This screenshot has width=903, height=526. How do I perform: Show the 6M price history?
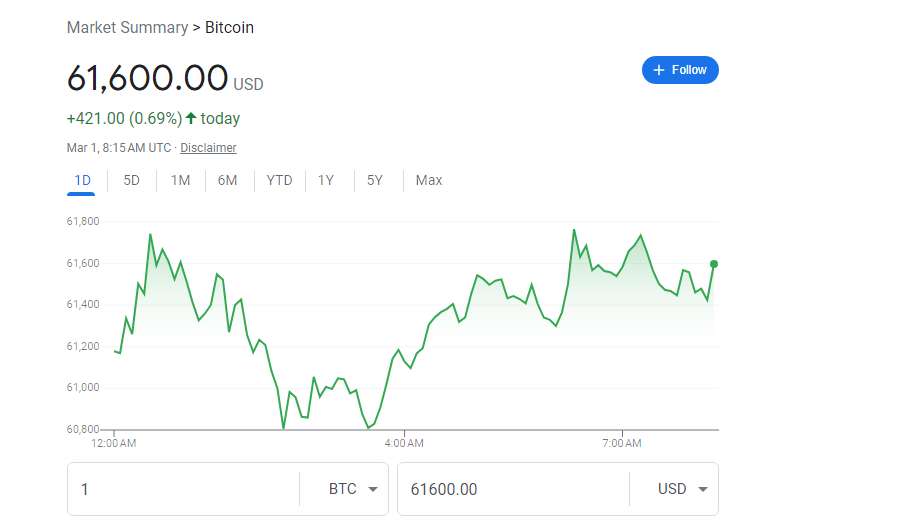pyautogui.click(x=227, y=180)
